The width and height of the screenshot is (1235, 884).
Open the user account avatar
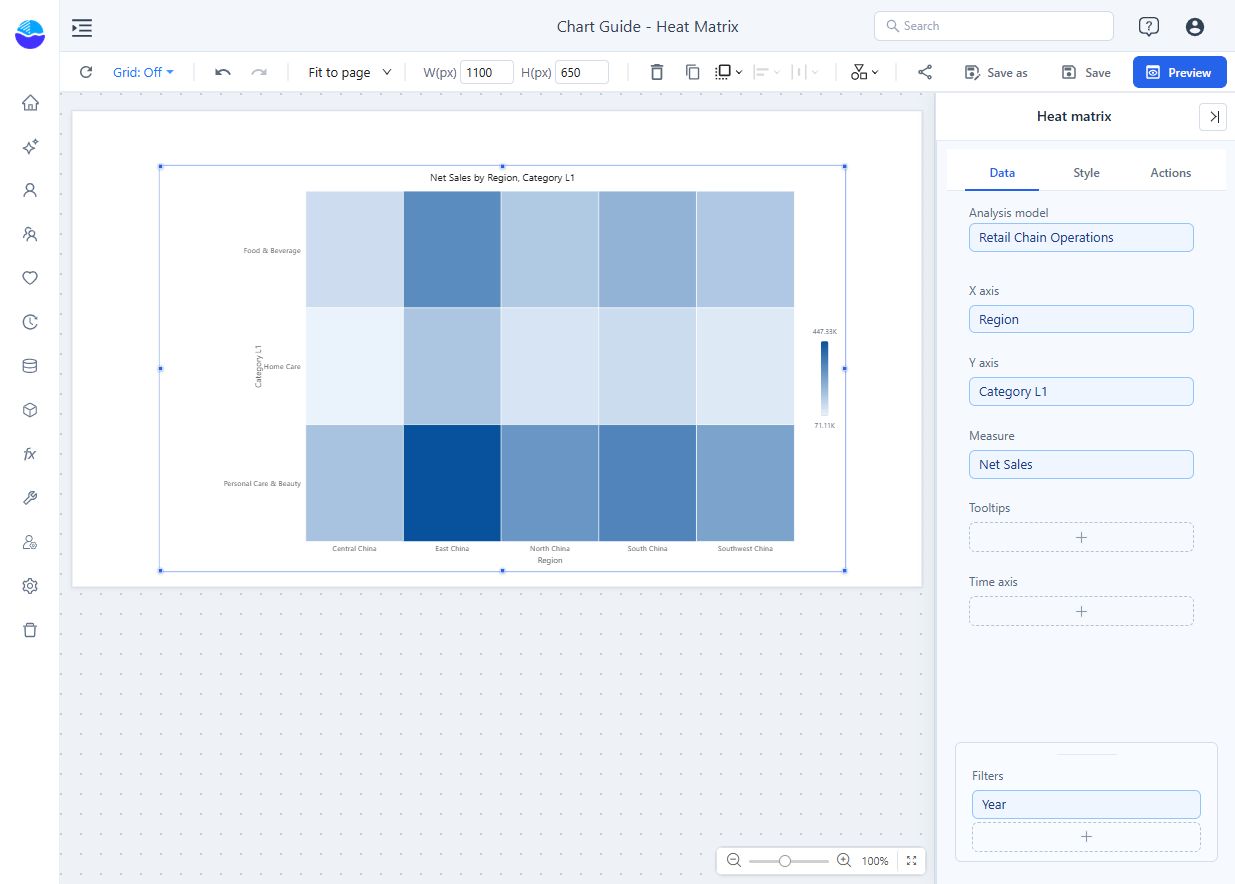[x=1194, y=27]
